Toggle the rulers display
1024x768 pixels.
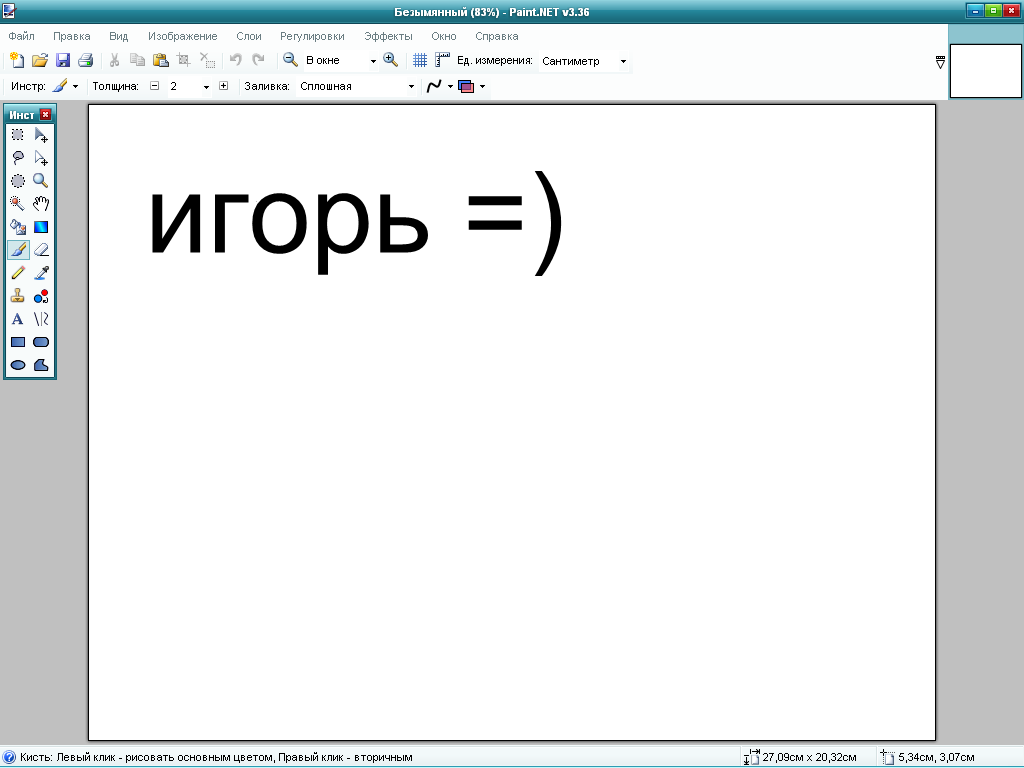coord(442,60)
